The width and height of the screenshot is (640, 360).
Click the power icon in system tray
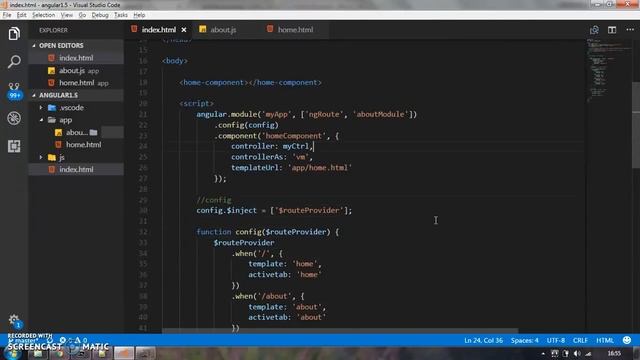point(565,353)
